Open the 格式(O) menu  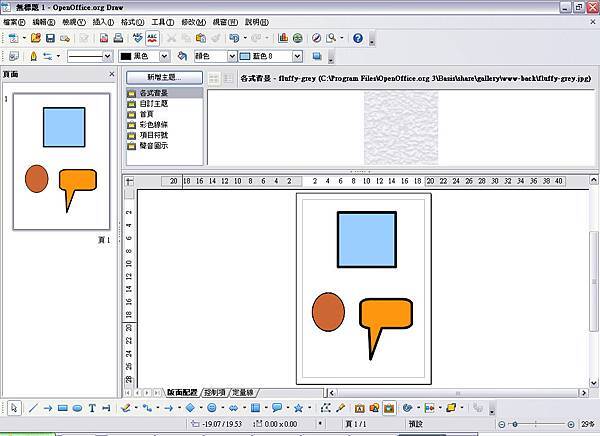131,20
